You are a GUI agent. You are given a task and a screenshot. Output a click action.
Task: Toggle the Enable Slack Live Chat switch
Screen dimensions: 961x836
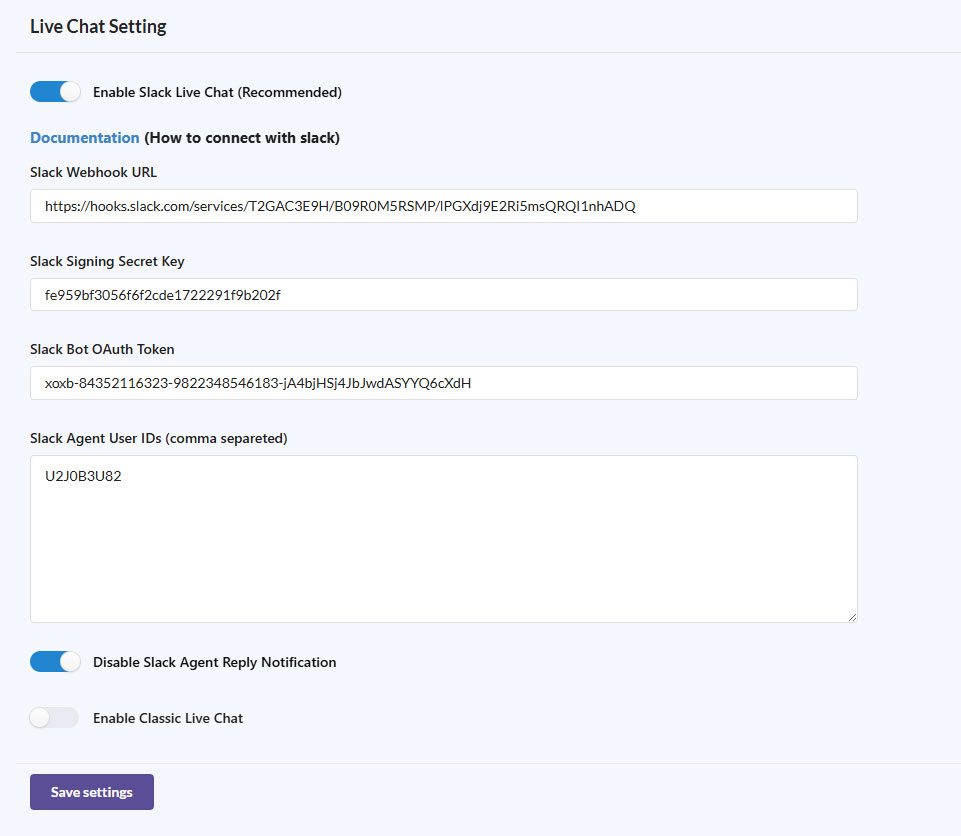[54, 92]
